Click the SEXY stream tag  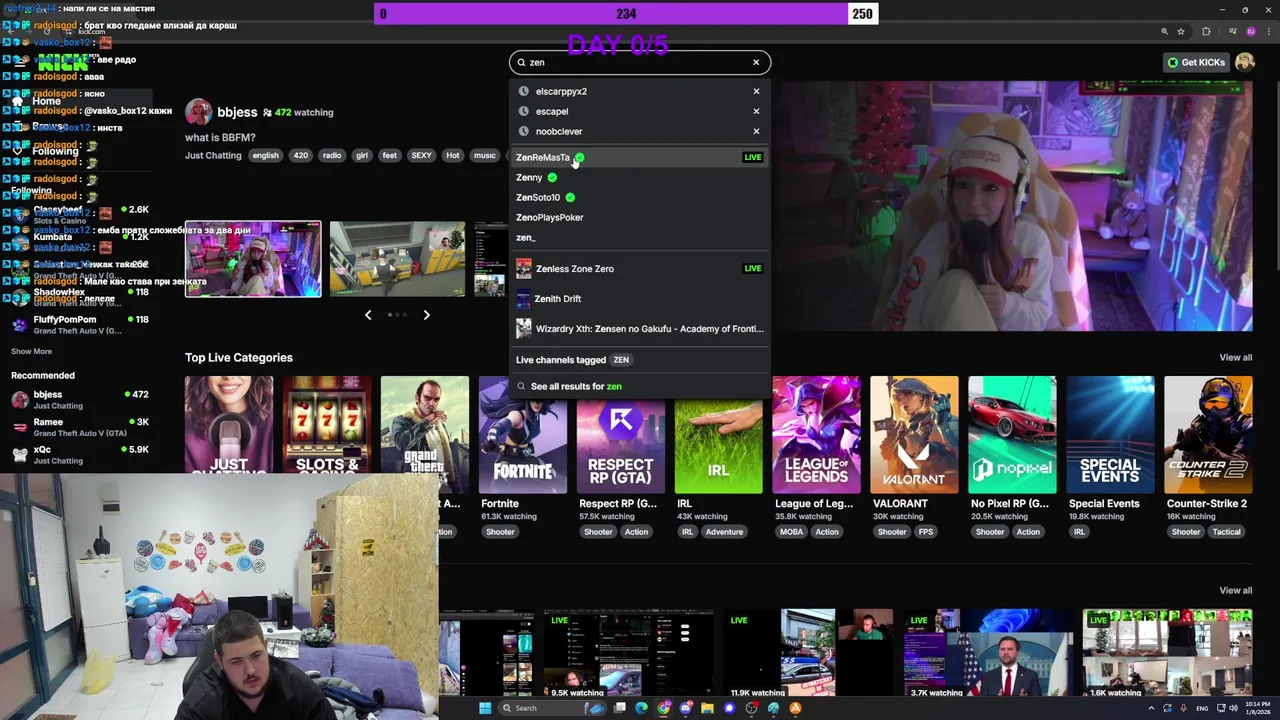(x=421, y=156)
